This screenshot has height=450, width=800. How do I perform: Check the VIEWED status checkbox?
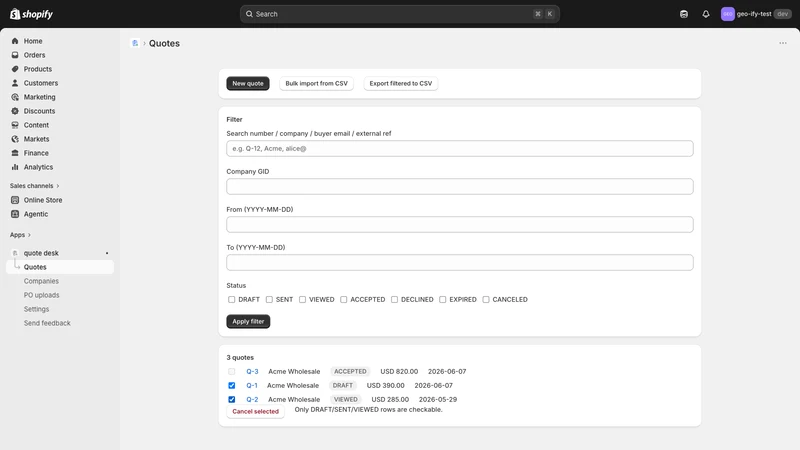pyautogui.click(x=303, y=299)
